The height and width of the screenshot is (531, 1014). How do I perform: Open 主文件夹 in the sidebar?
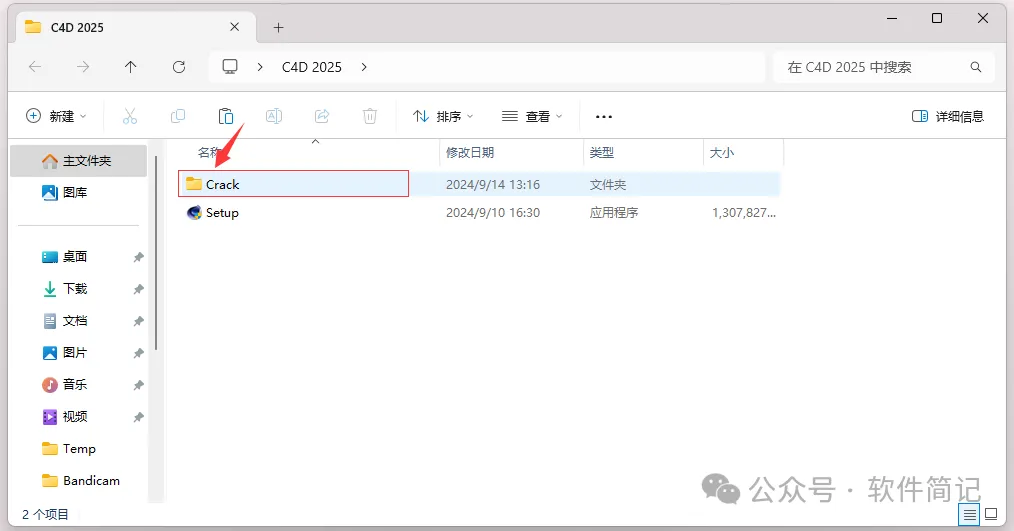[79, 160]
